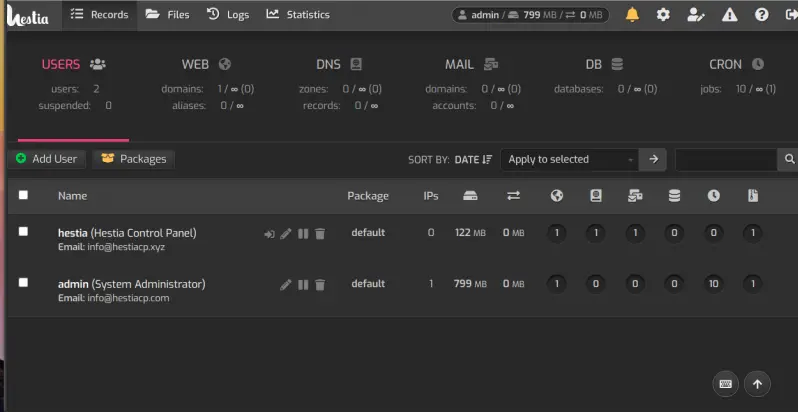798x412 pixels.
Task: Delete the hestia user trash icon
Action: pyautogui.click(x=320, y=233)
